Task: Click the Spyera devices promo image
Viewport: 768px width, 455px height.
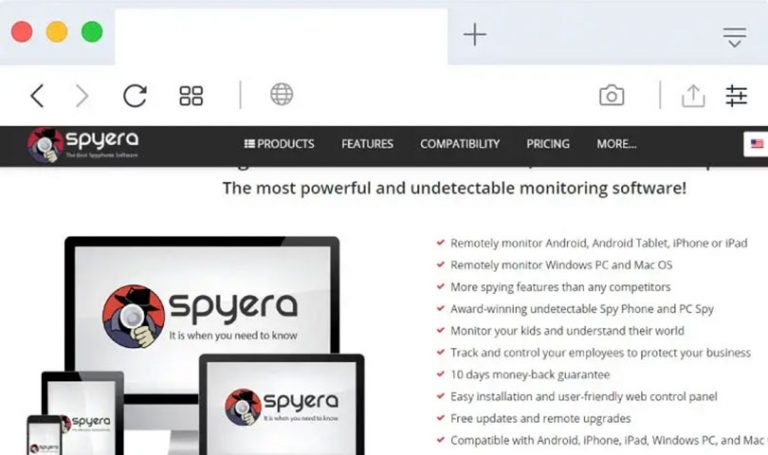Action: click(x=196, y=345)
